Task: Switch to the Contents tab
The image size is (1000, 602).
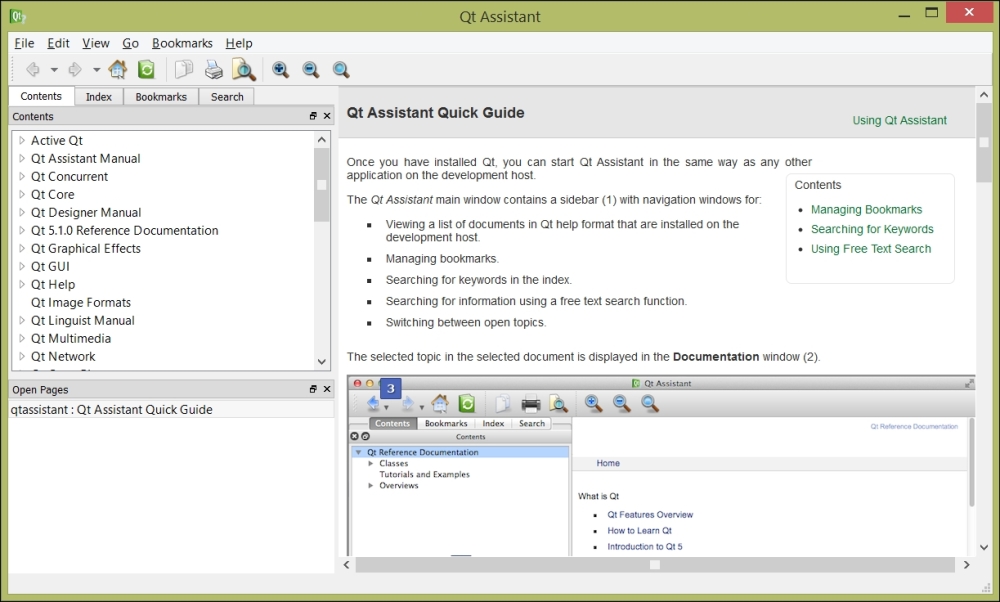Action: point(41,96)
